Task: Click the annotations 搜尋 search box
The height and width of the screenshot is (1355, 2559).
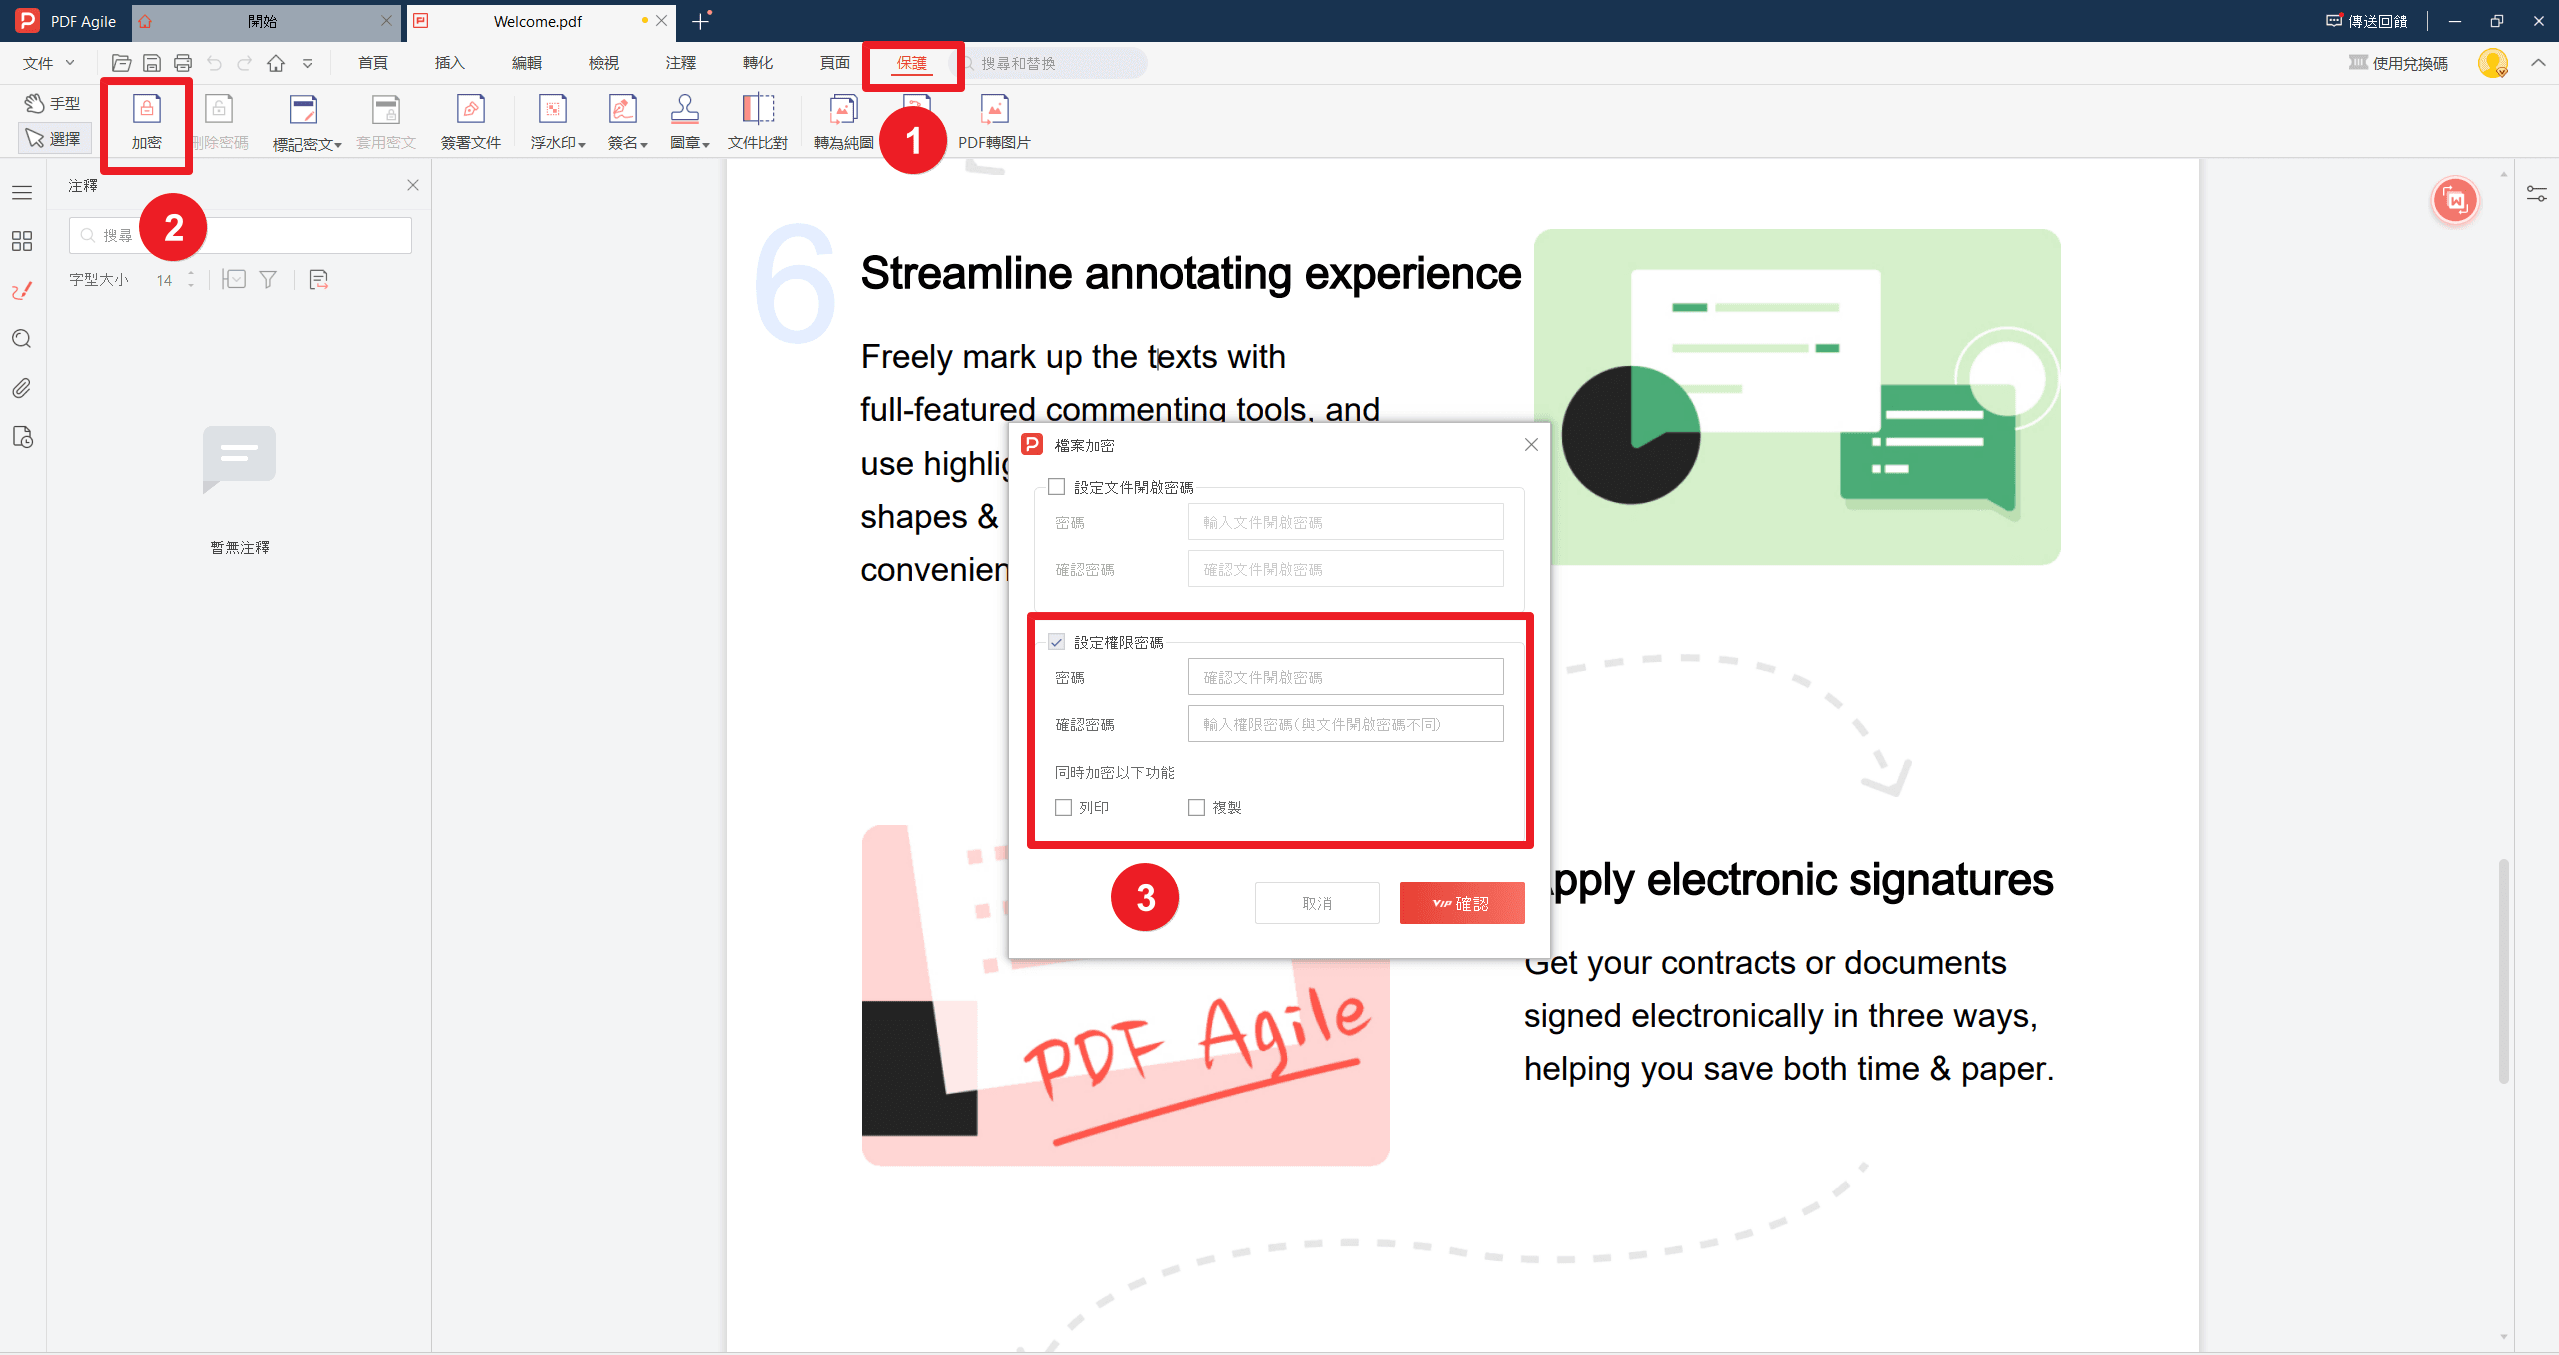Action: 240,235
